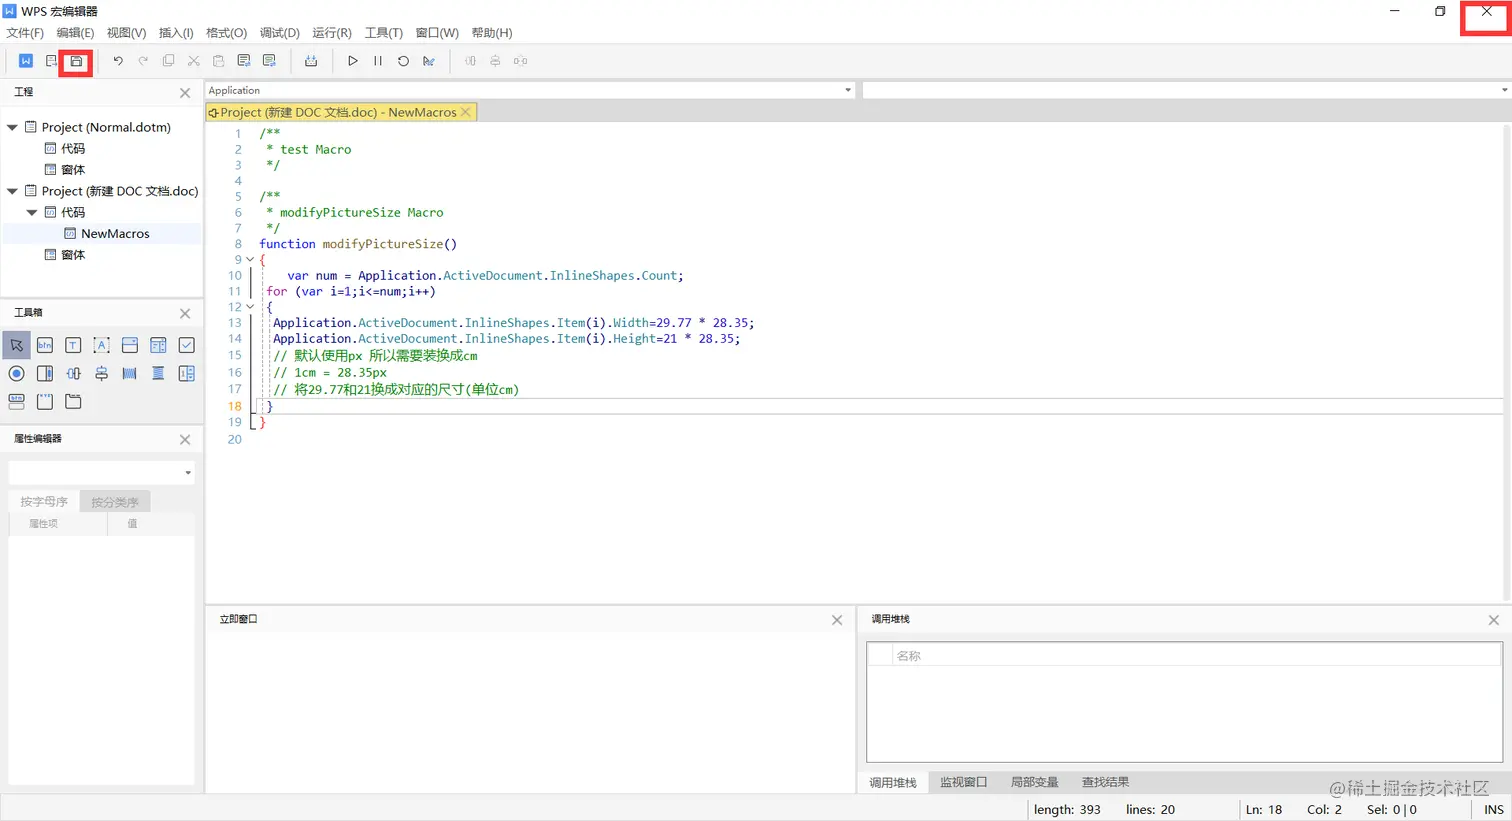Select 窗体 under Project (Normal.dotm)
This screenshot has width=1512, height=821.
73,170
